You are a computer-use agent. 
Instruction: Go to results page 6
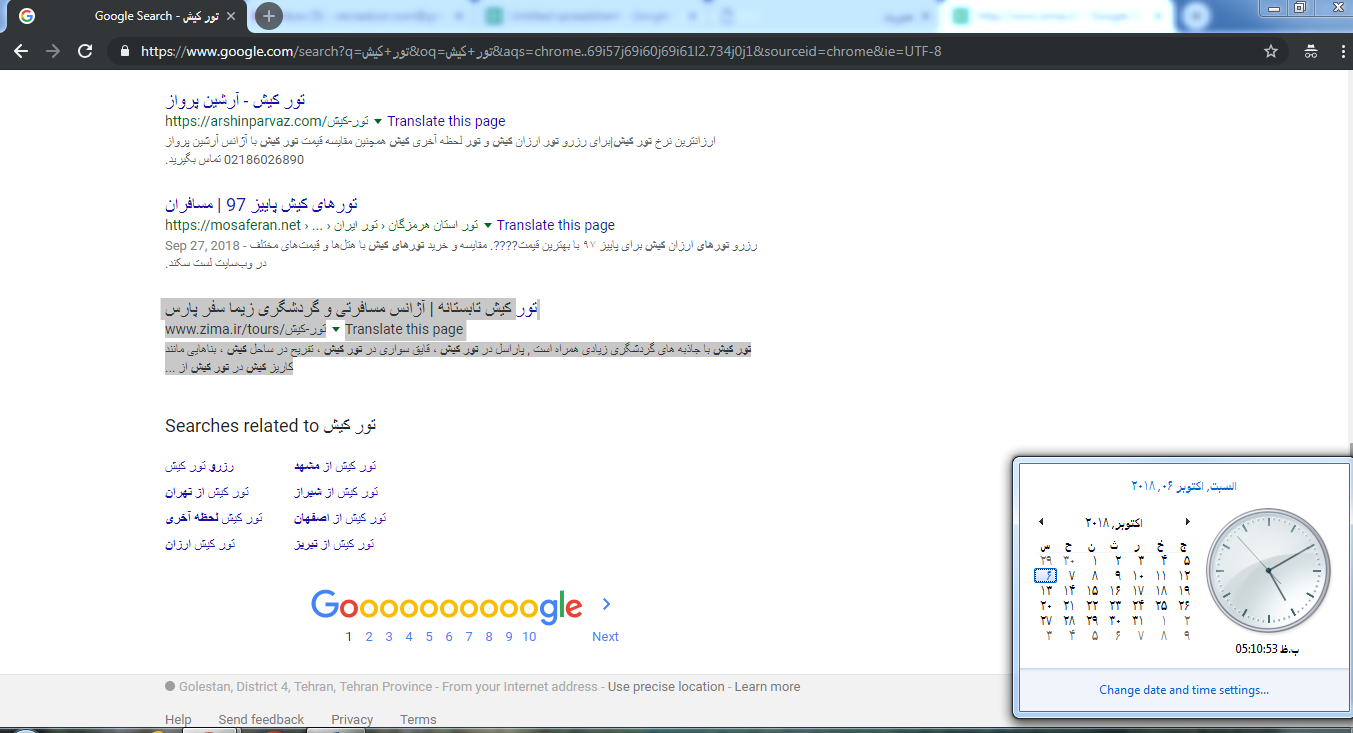point(449,636)
